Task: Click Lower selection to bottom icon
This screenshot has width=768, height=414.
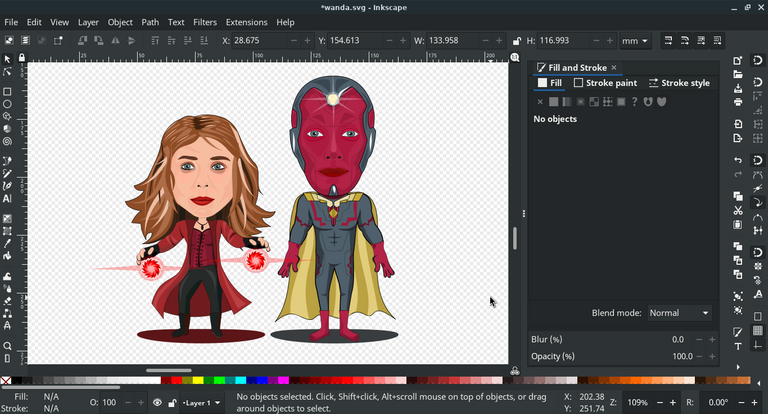Action: [204, 41]
